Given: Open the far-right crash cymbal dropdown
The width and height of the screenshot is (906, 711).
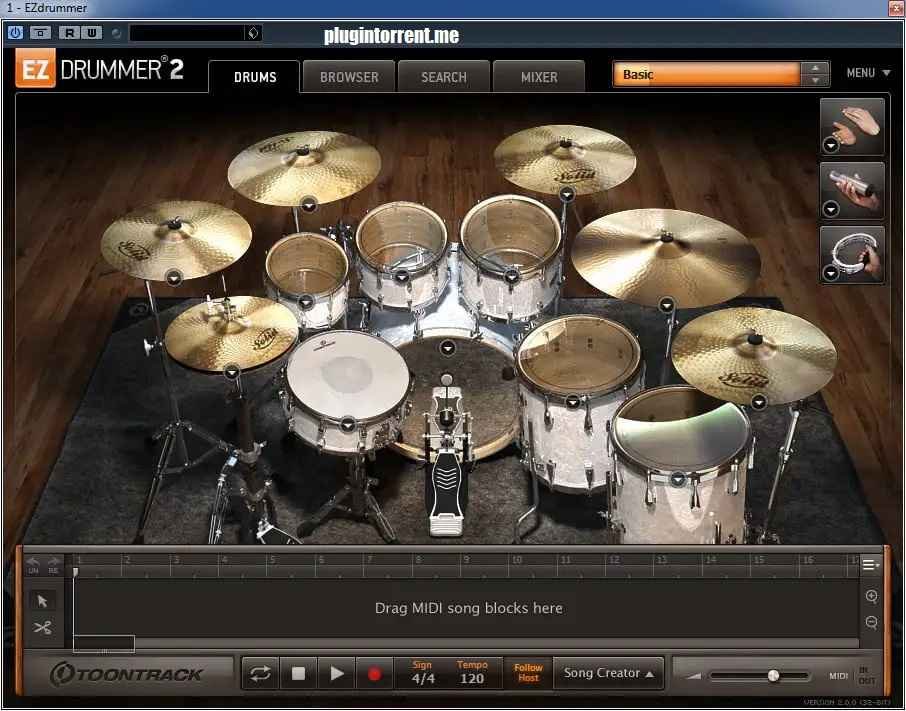Looking at the screenshot, I should [759, 401].
